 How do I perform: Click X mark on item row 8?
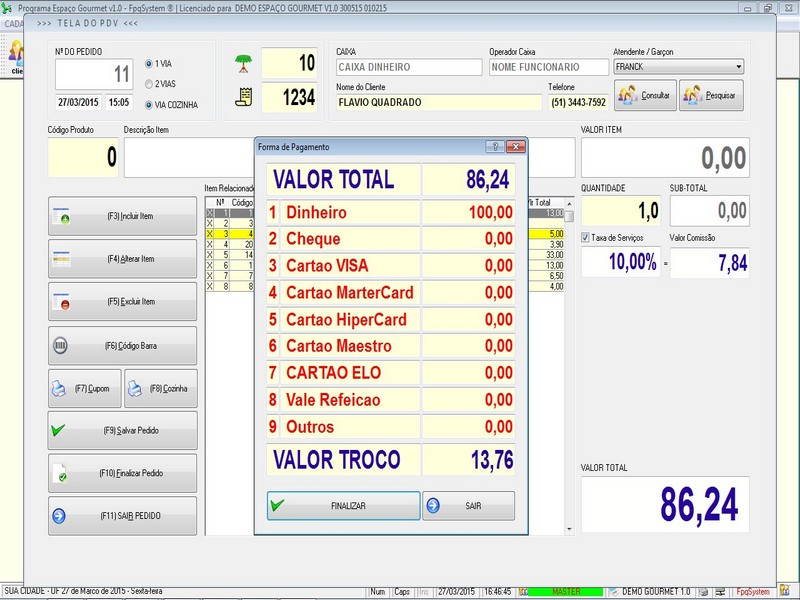(x=210, y=286)
